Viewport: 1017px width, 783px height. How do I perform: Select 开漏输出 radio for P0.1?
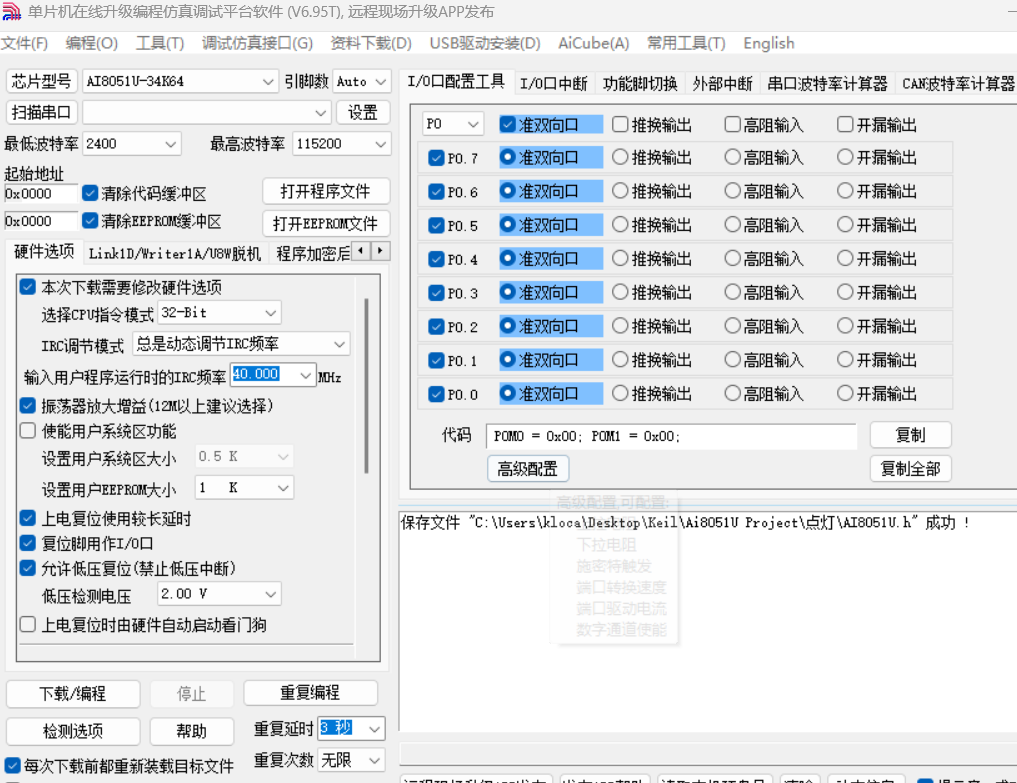coord(844,359)
